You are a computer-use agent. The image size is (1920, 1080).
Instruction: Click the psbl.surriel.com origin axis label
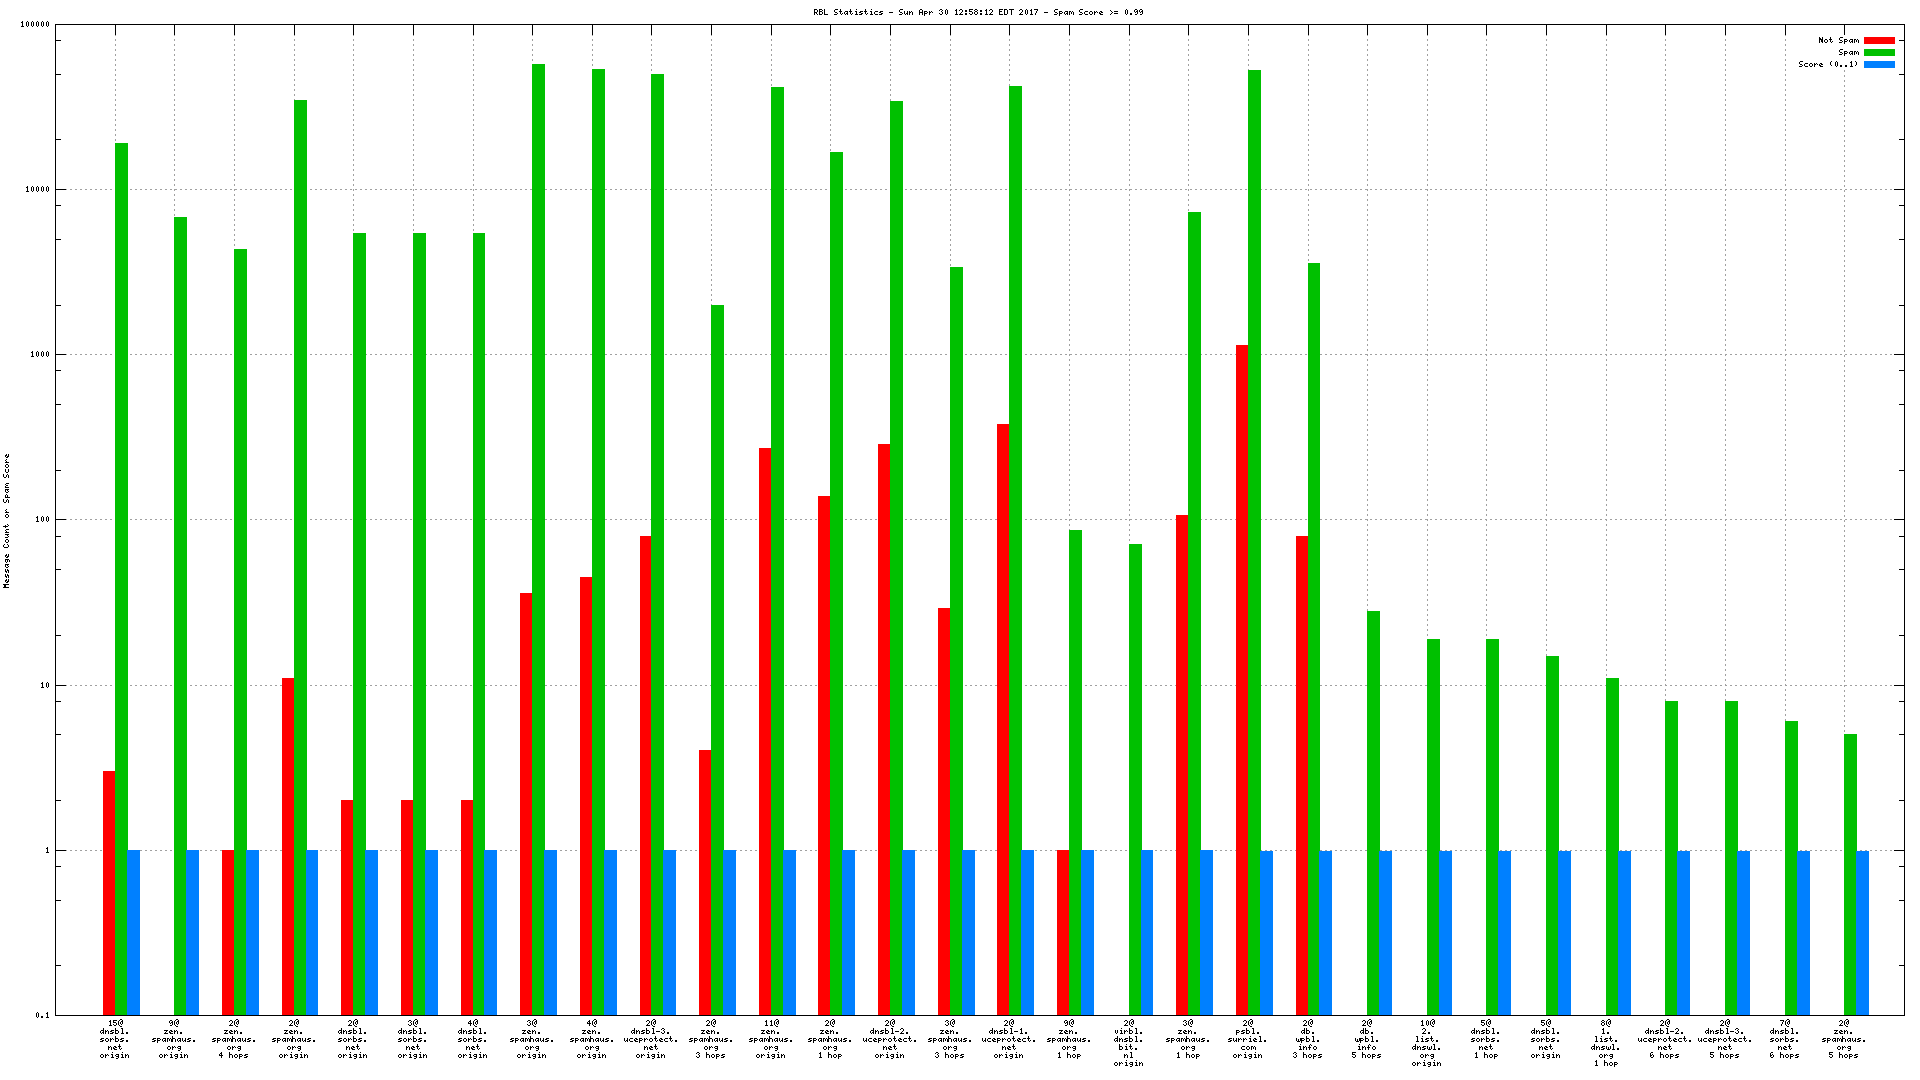click(x=1248, y=1039)
